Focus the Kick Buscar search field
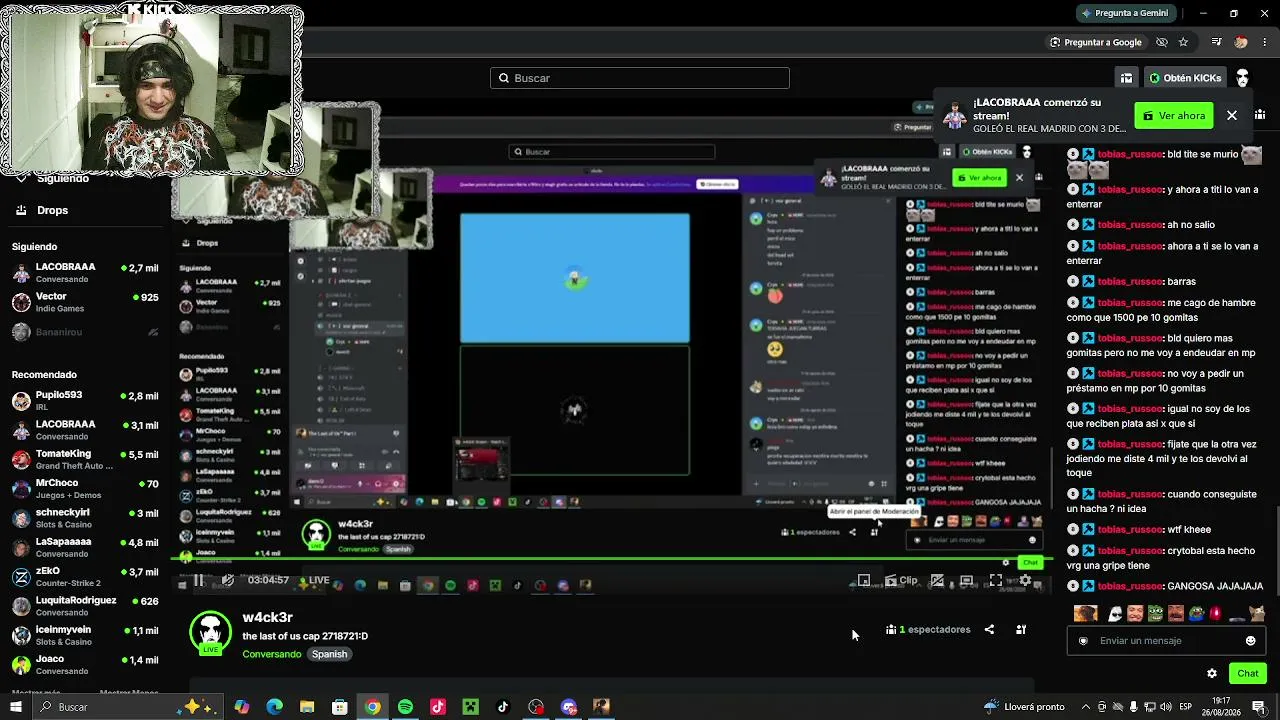 coord(640,78)
